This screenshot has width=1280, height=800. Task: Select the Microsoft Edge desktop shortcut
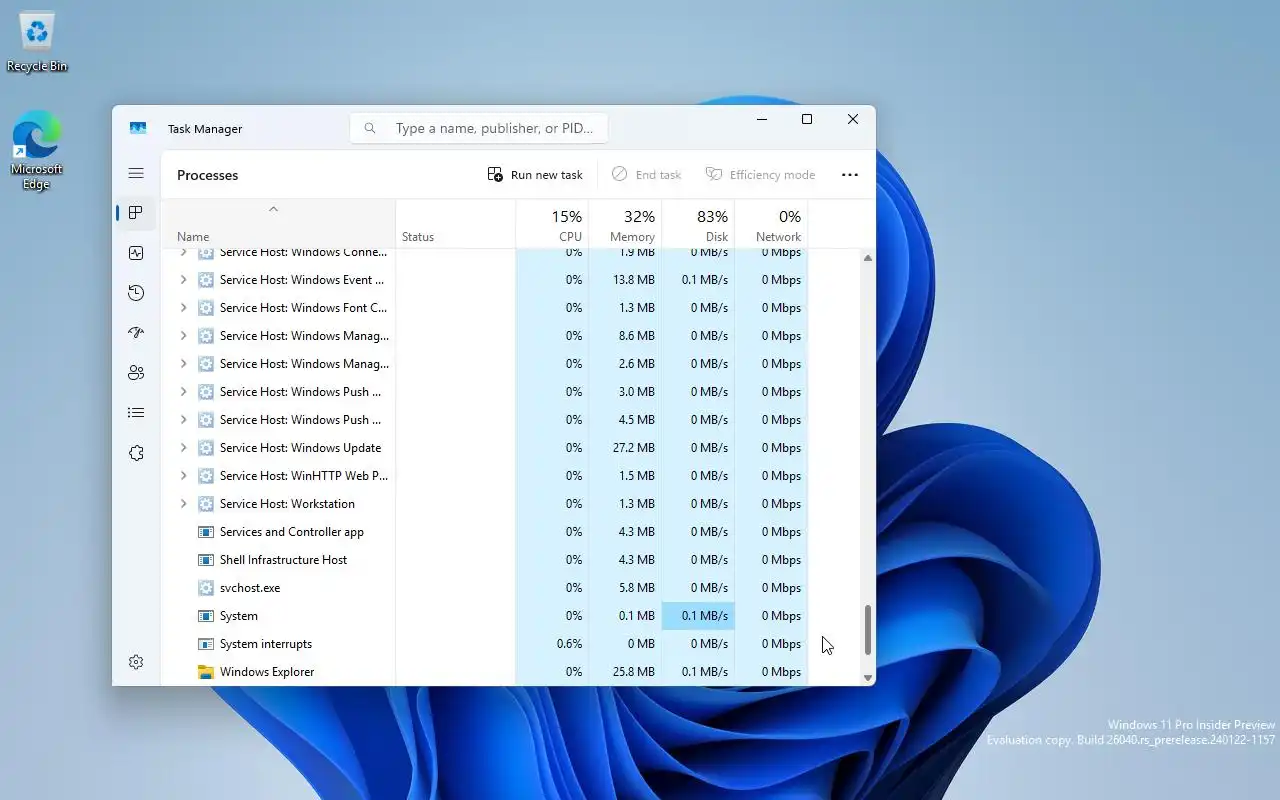(37, 150)
